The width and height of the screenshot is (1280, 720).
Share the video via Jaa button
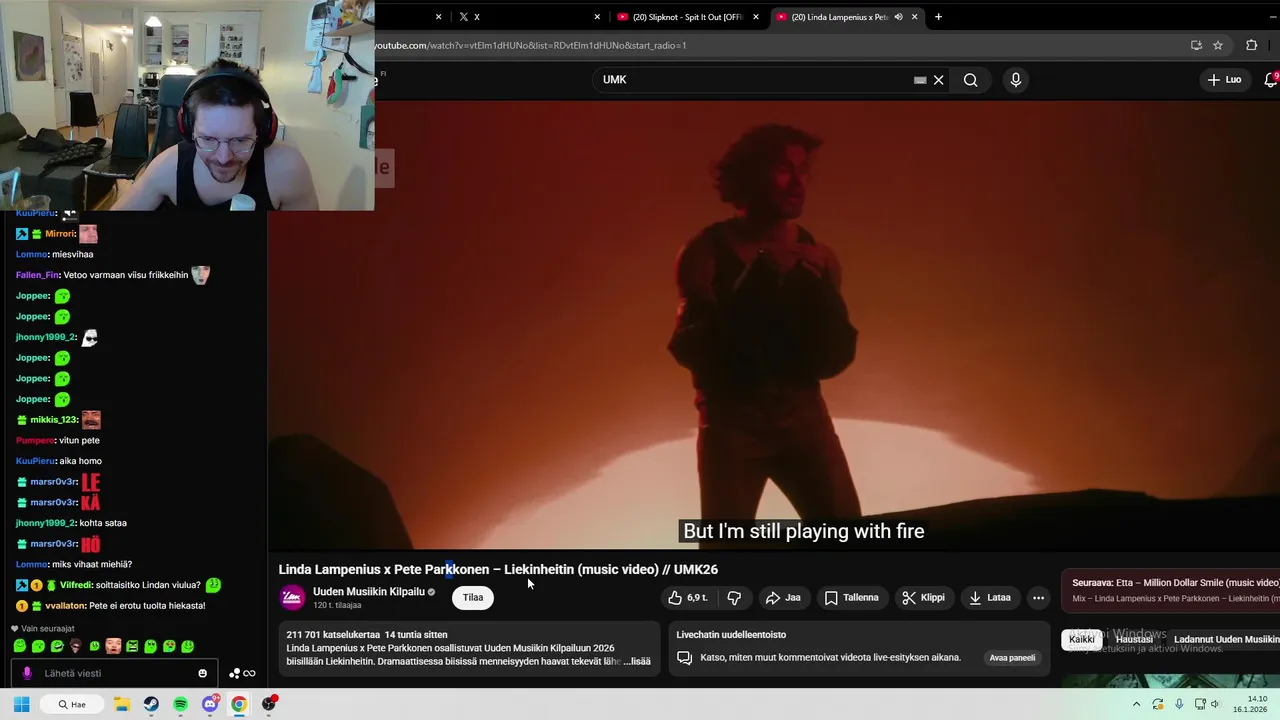(x=782, y=598)
